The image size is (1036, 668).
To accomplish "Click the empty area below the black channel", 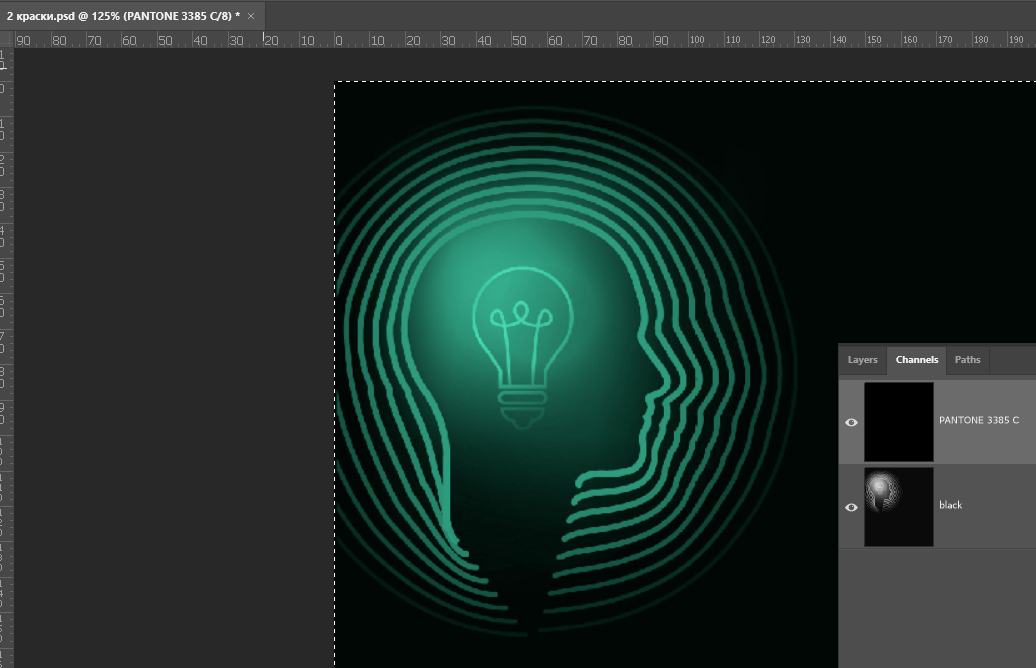I will (935, 600).
